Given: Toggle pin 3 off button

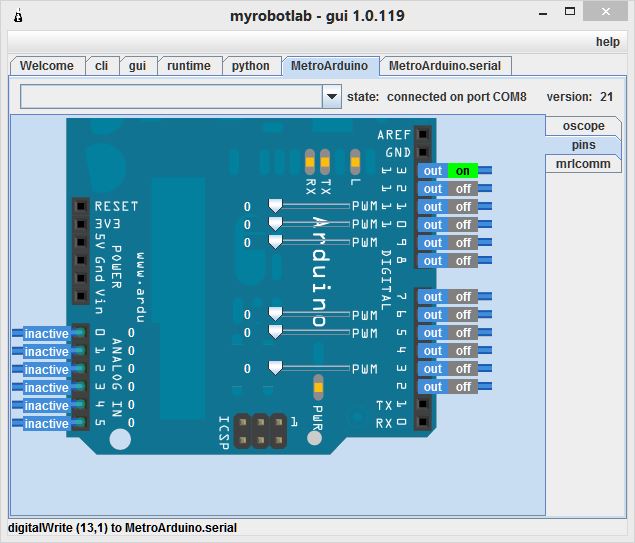Looking at the screenshot, I should [462, 369].
